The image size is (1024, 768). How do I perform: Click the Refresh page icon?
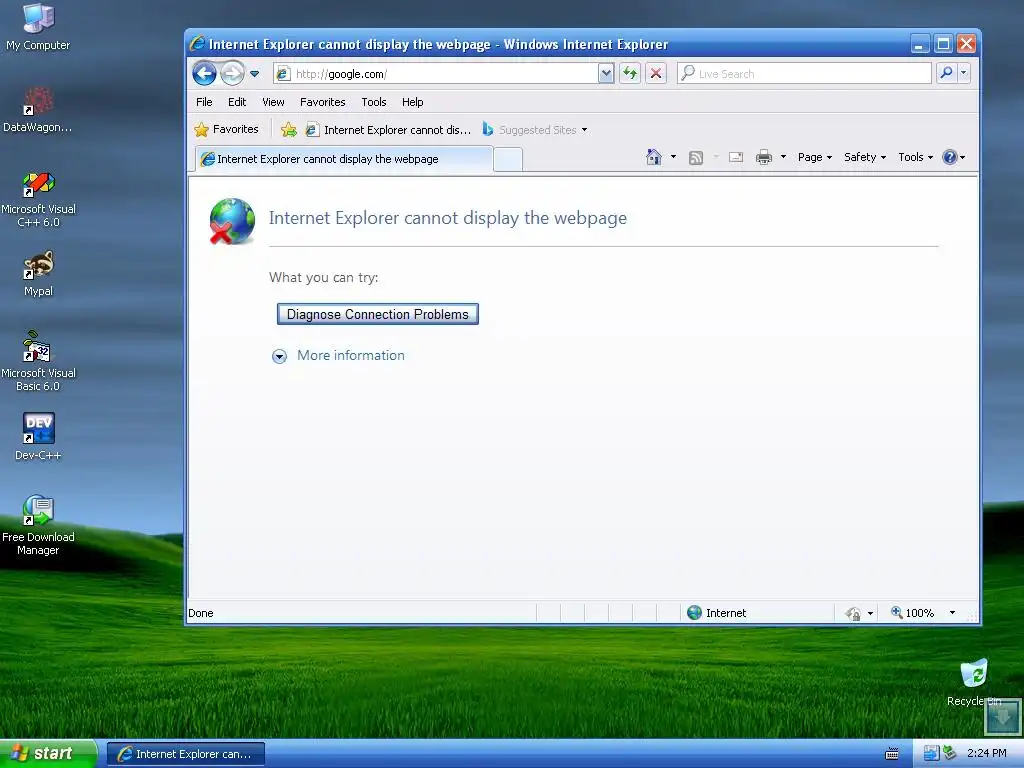coord(630,73)
